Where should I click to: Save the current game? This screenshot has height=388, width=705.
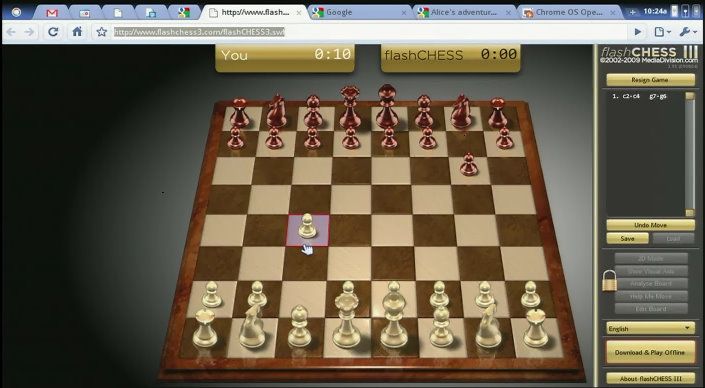click(x=627, y=239)
